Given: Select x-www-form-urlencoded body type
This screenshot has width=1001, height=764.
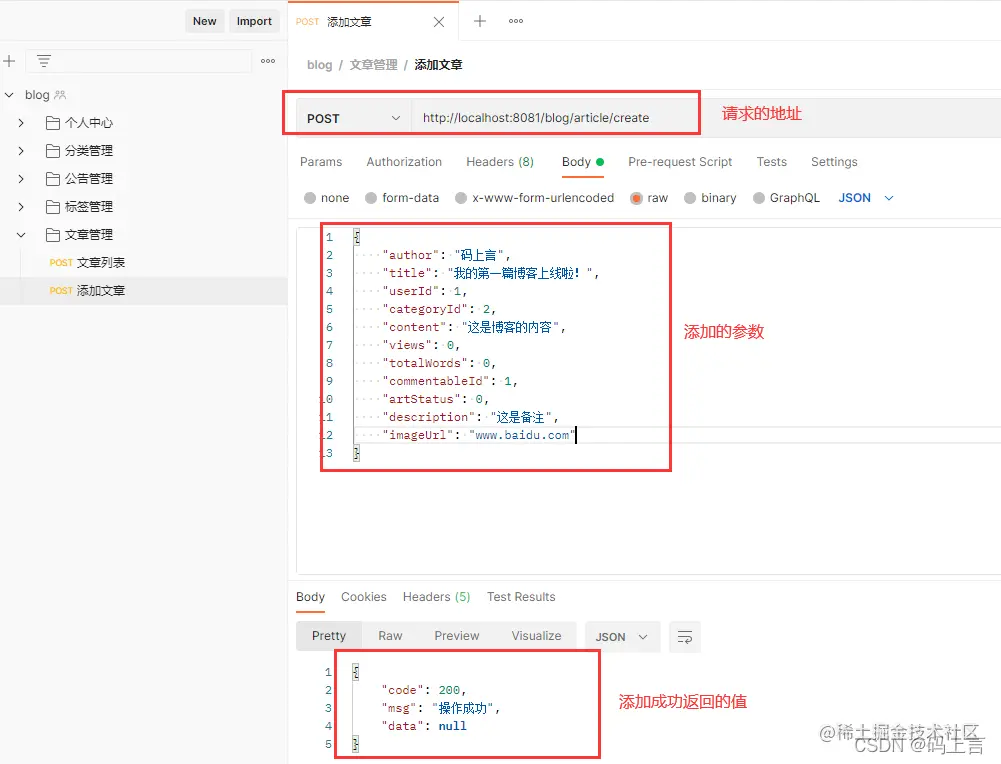Looking at the screenshot, I should (461, 198).
